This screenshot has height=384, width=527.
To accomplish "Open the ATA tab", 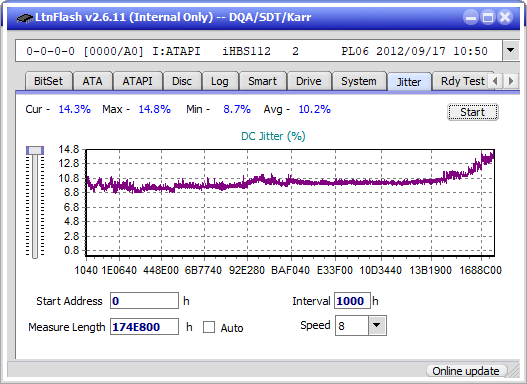I will click(x=92, y=81).
